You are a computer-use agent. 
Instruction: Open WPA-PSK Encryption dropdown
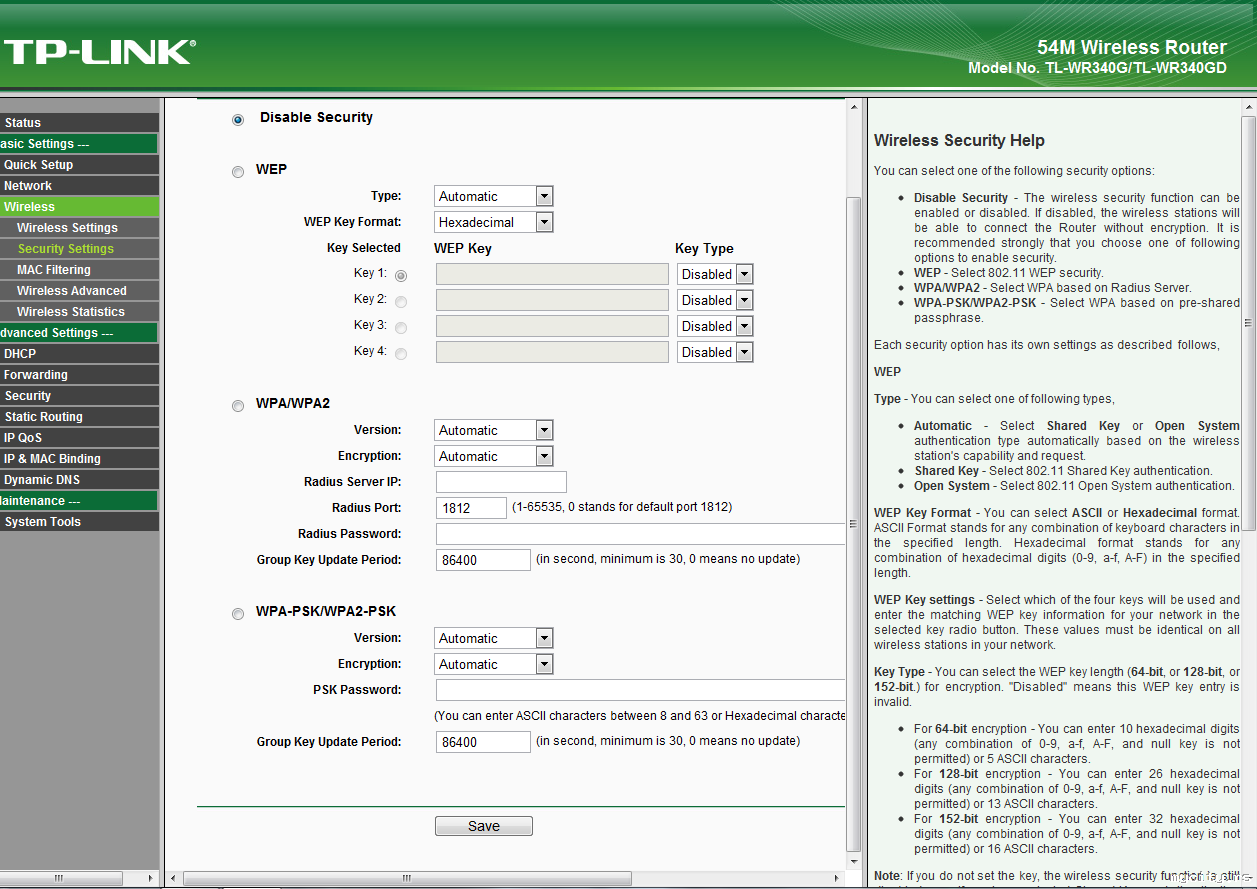point(493,664)
